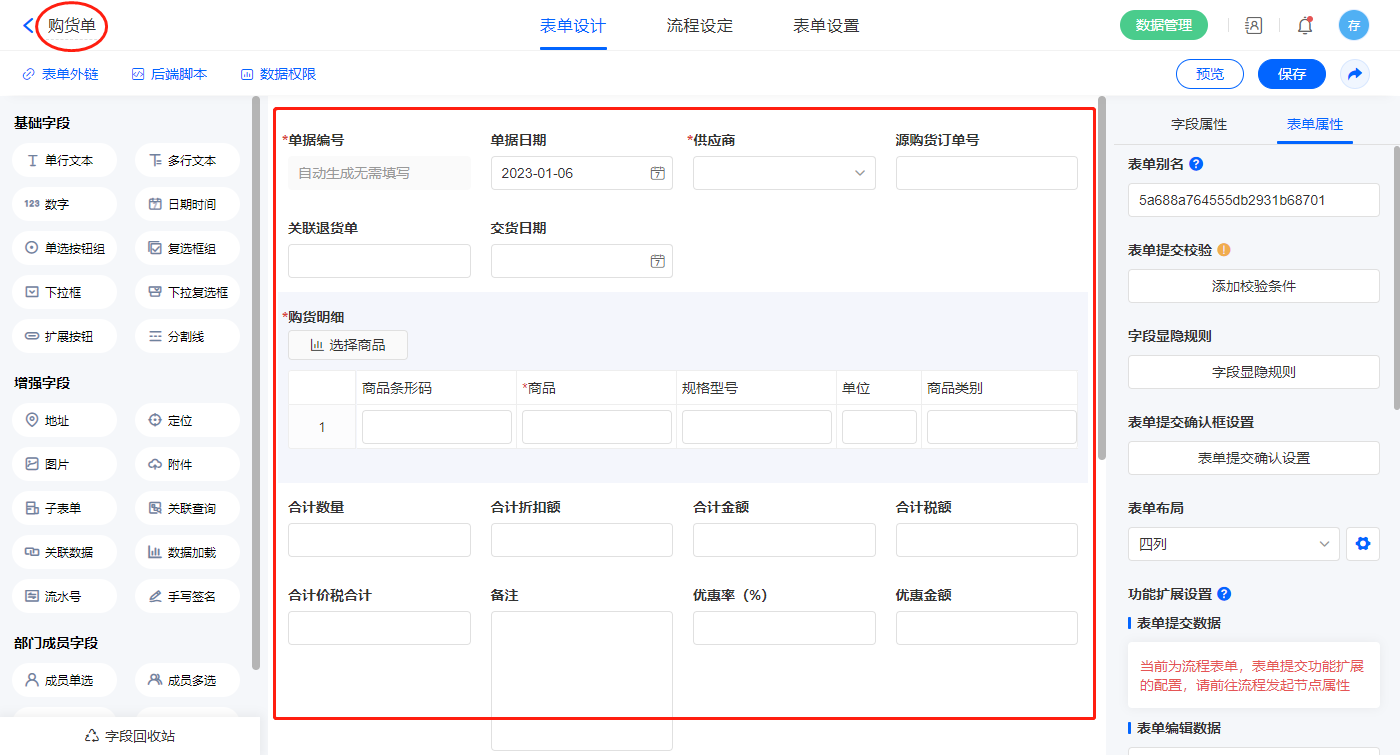
Task: Click the contacts icon in top bar
Action: (x=1254, y=26)
